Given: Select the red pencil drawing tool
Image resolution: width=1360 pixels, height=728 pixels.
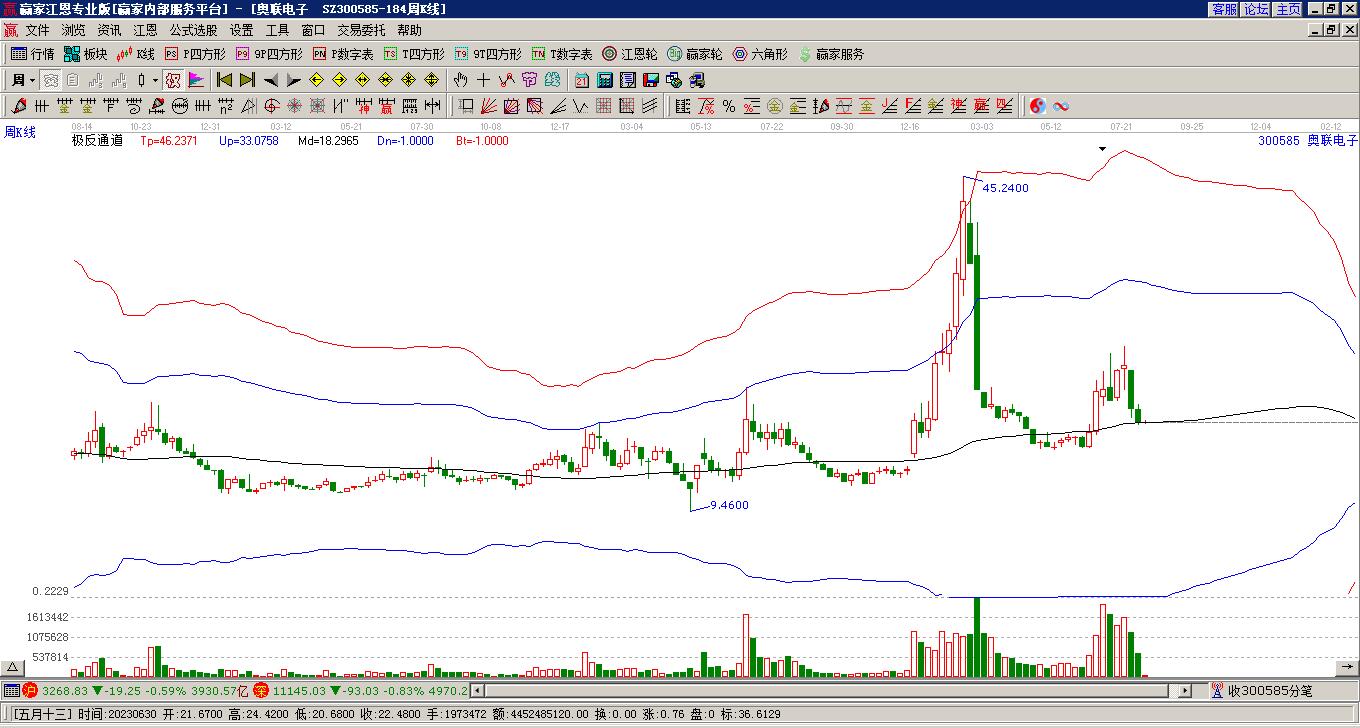Looking at the screenshot, I should 19,106.
